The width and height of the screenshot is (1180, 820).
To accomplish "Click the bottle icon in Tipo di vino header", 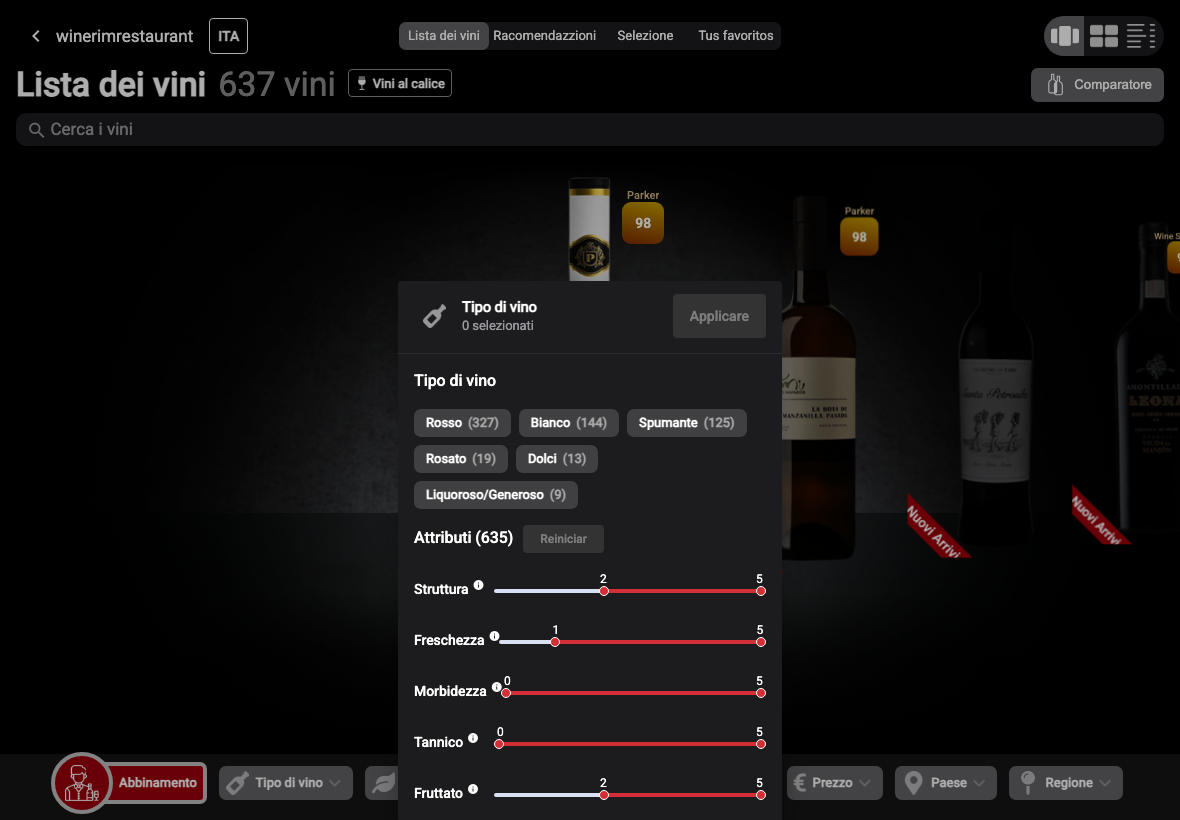I will [x=434, y=316].
